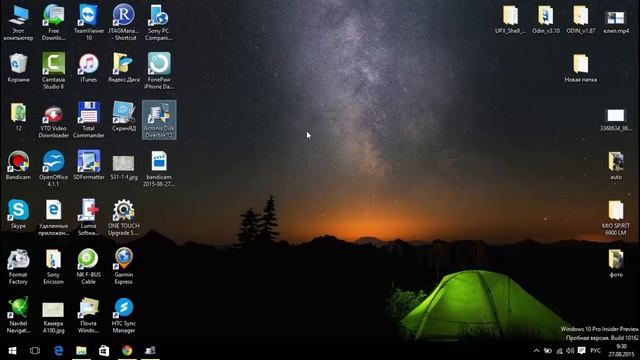Open Sony PC Companion shortcut
This screenshot has height=360, width=640.
159,22
